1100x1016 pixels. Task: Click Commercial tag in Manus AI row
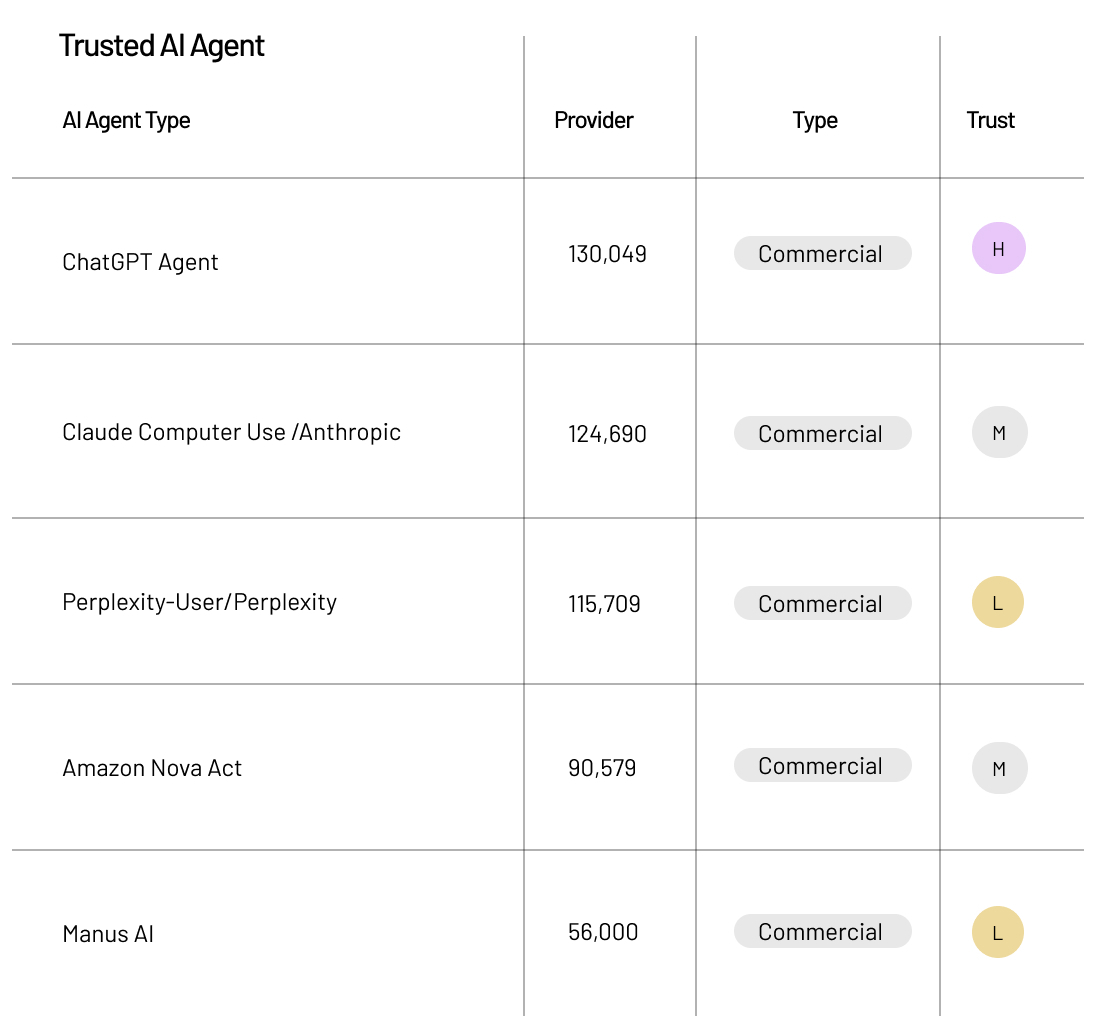[822, 932]
